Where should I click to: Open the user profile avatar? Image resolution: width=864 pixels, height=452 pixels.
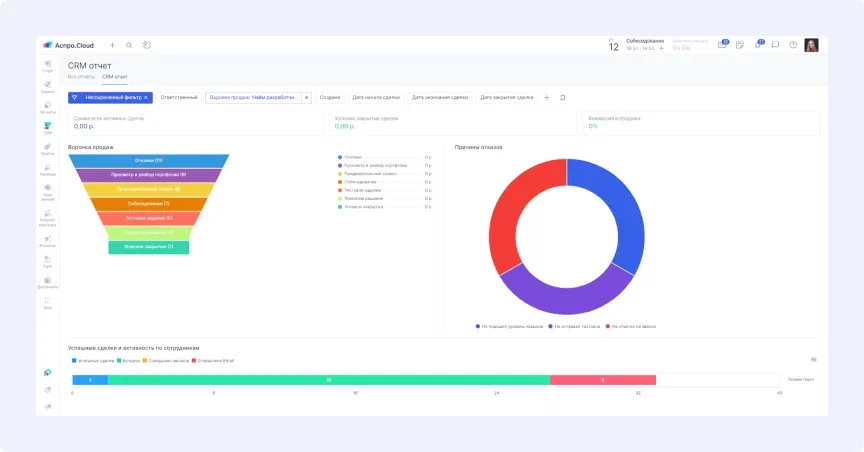coord(811,45)
